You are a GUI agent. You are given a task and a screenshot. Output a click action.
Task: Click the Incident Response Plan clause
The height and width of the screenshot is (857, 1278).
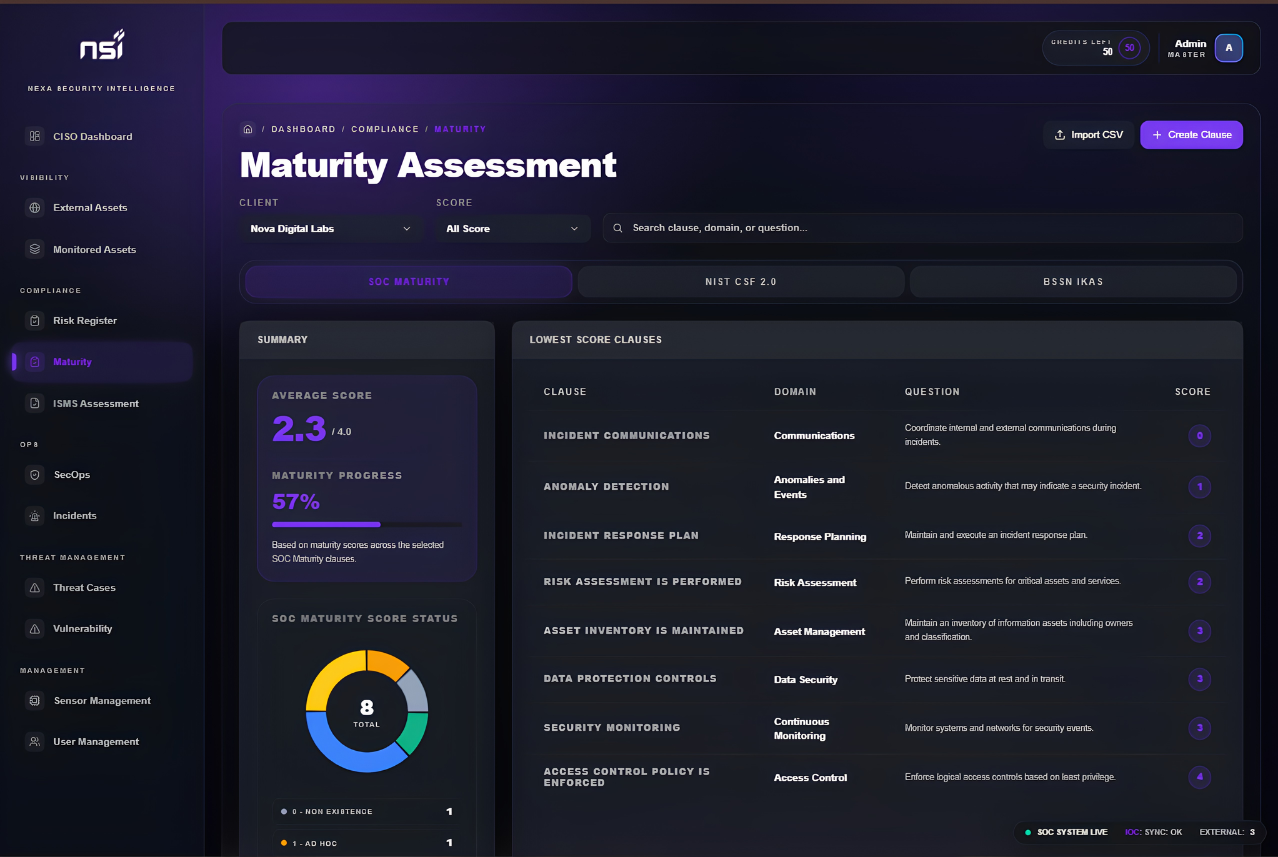coord(621,536)
